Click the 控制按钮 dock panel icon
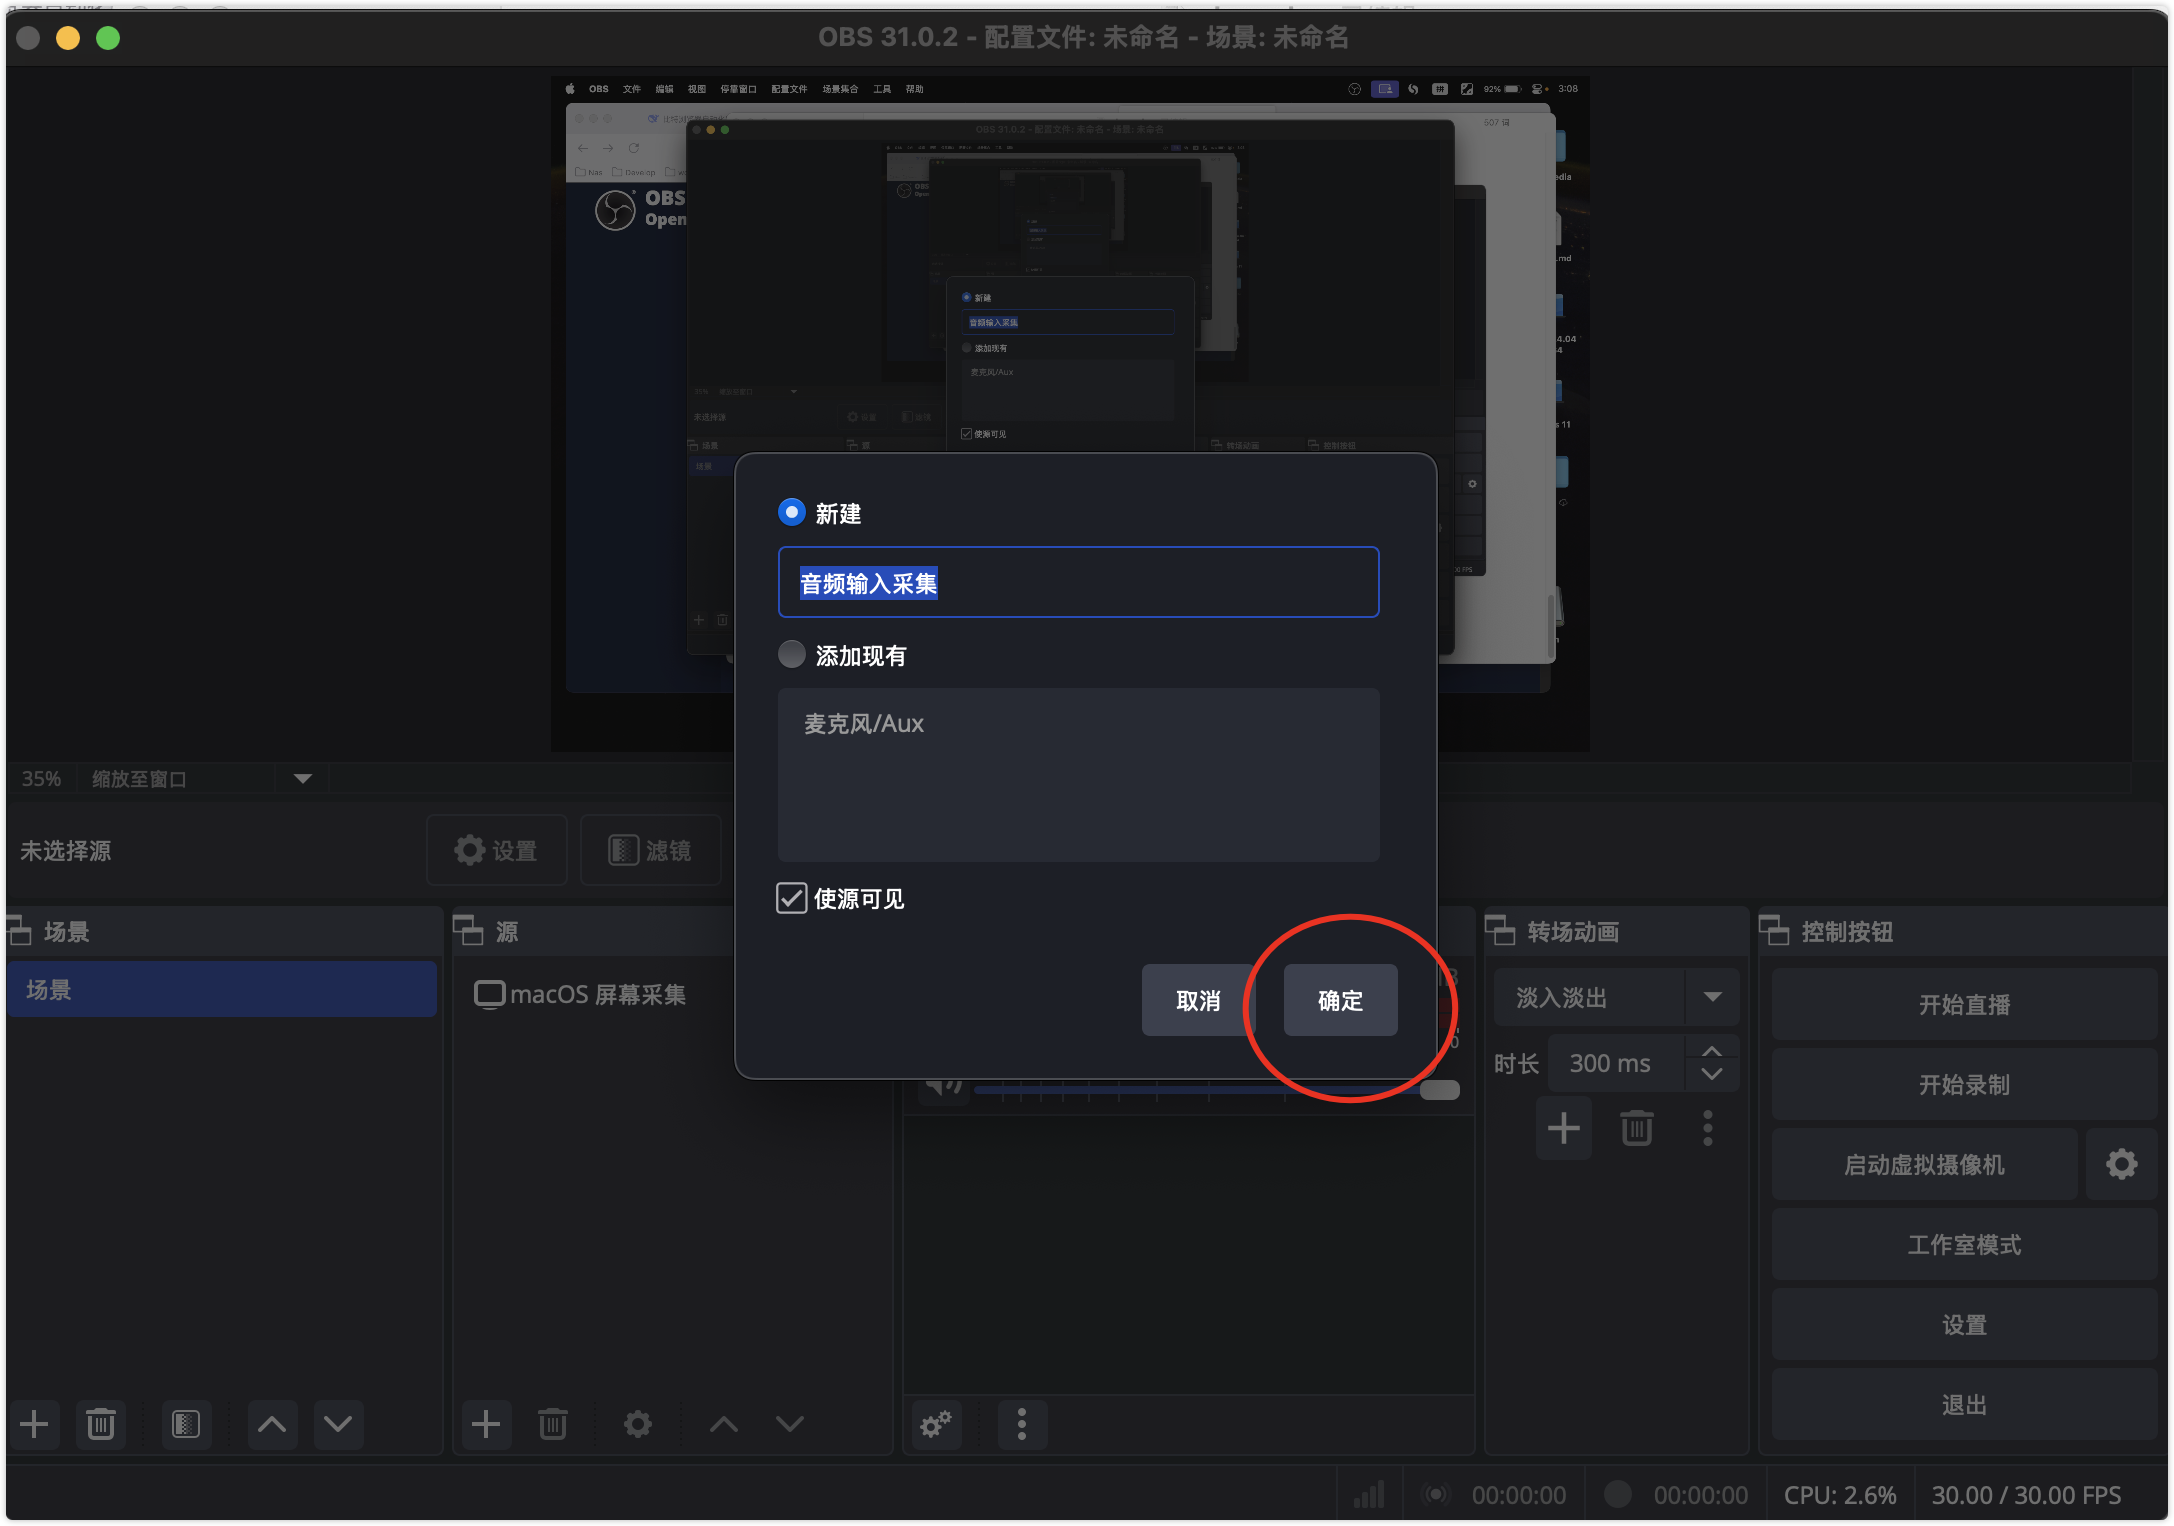The image size is (2174, 1526). pos(1774,931)
